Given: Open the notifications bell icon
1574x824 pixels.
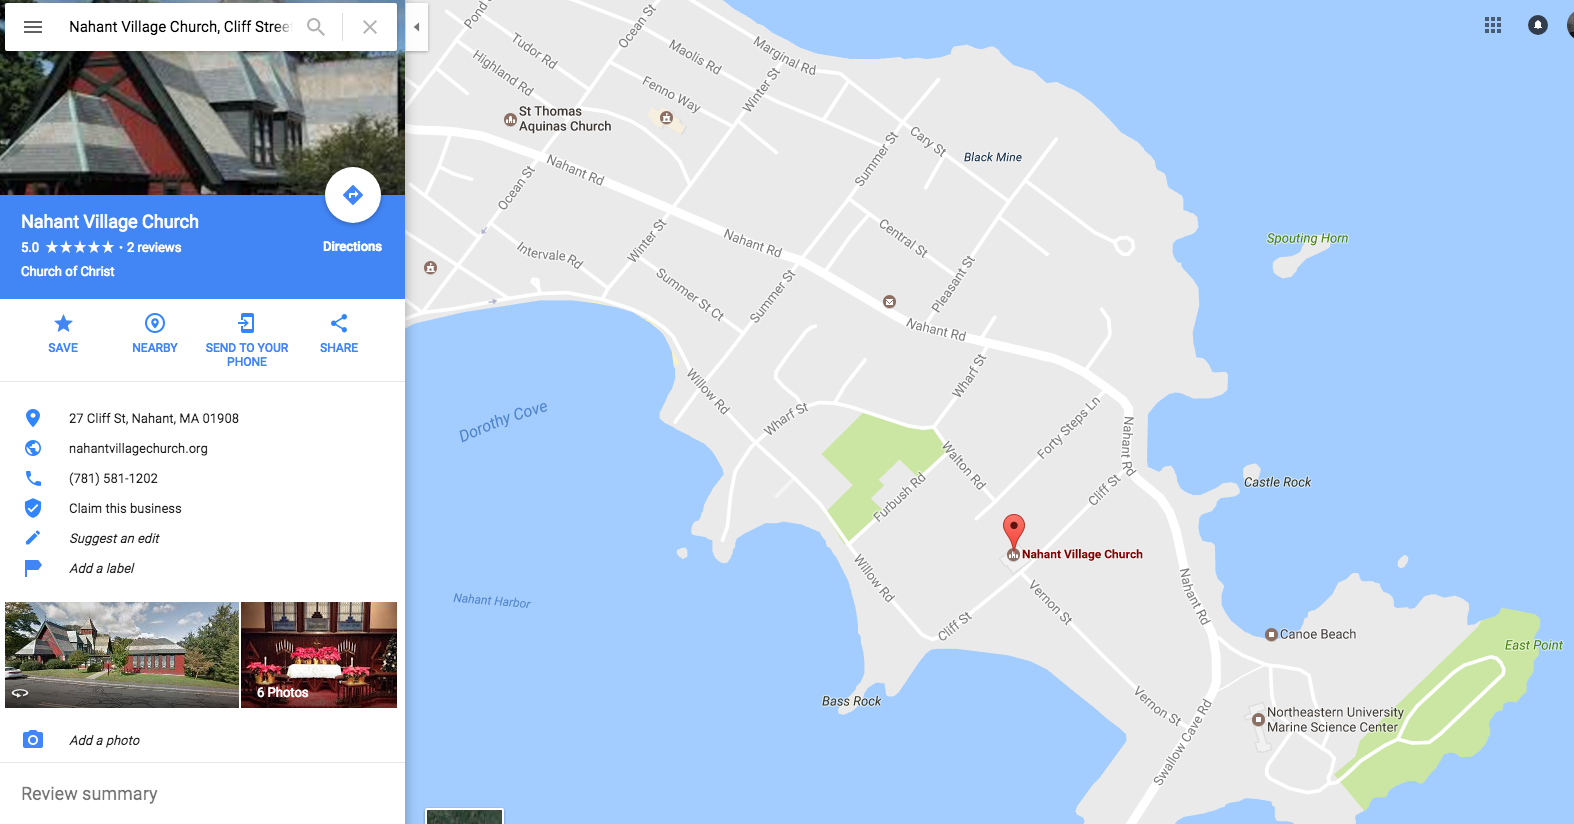Looking at the screenshot, I should click(x=1538, y=26).
